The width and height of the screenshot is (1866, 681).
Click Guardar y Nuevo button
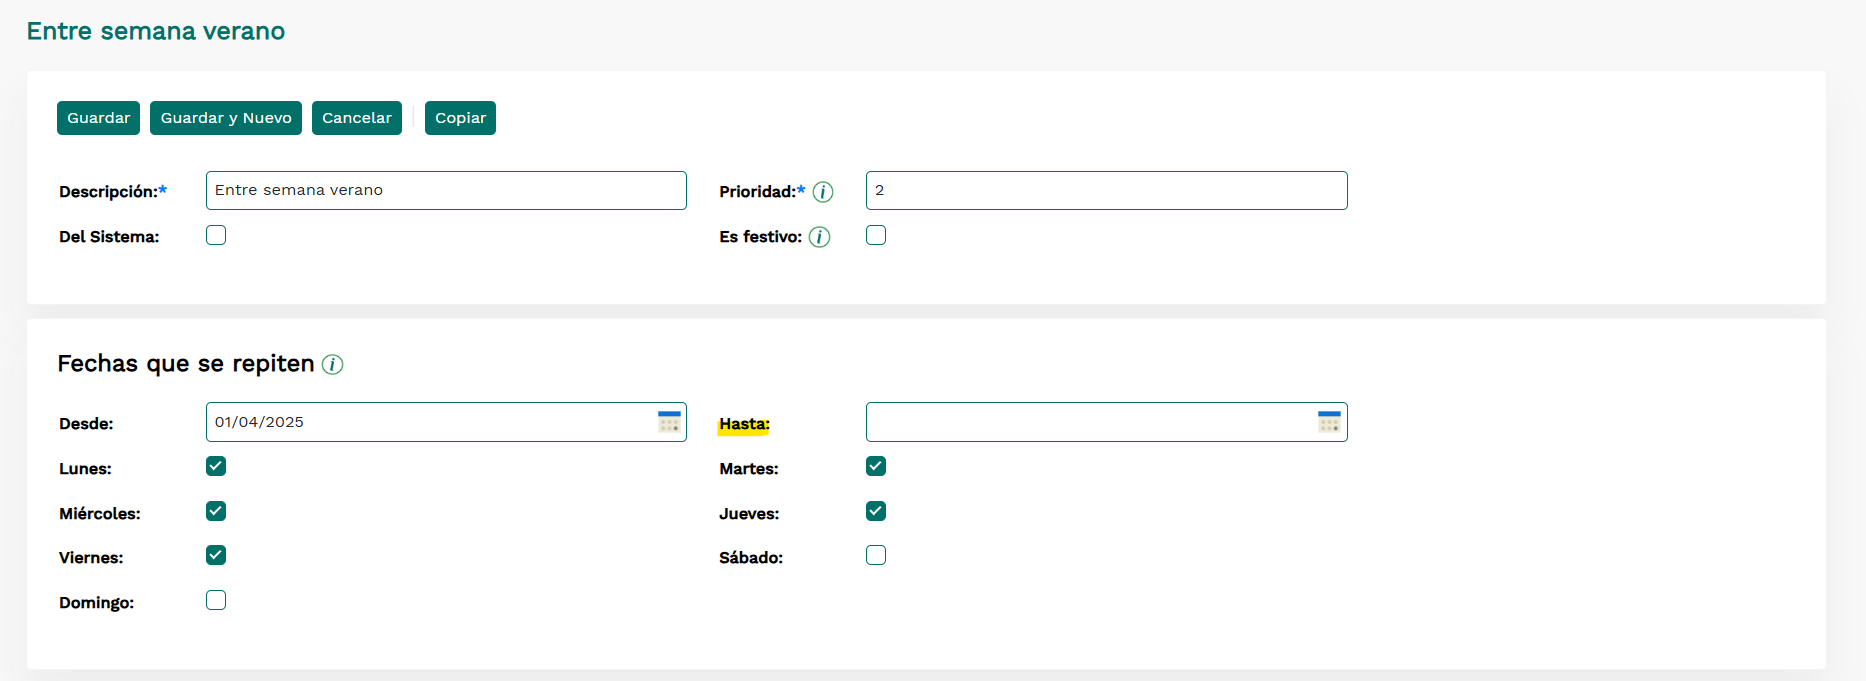click(x=226, y=118)
